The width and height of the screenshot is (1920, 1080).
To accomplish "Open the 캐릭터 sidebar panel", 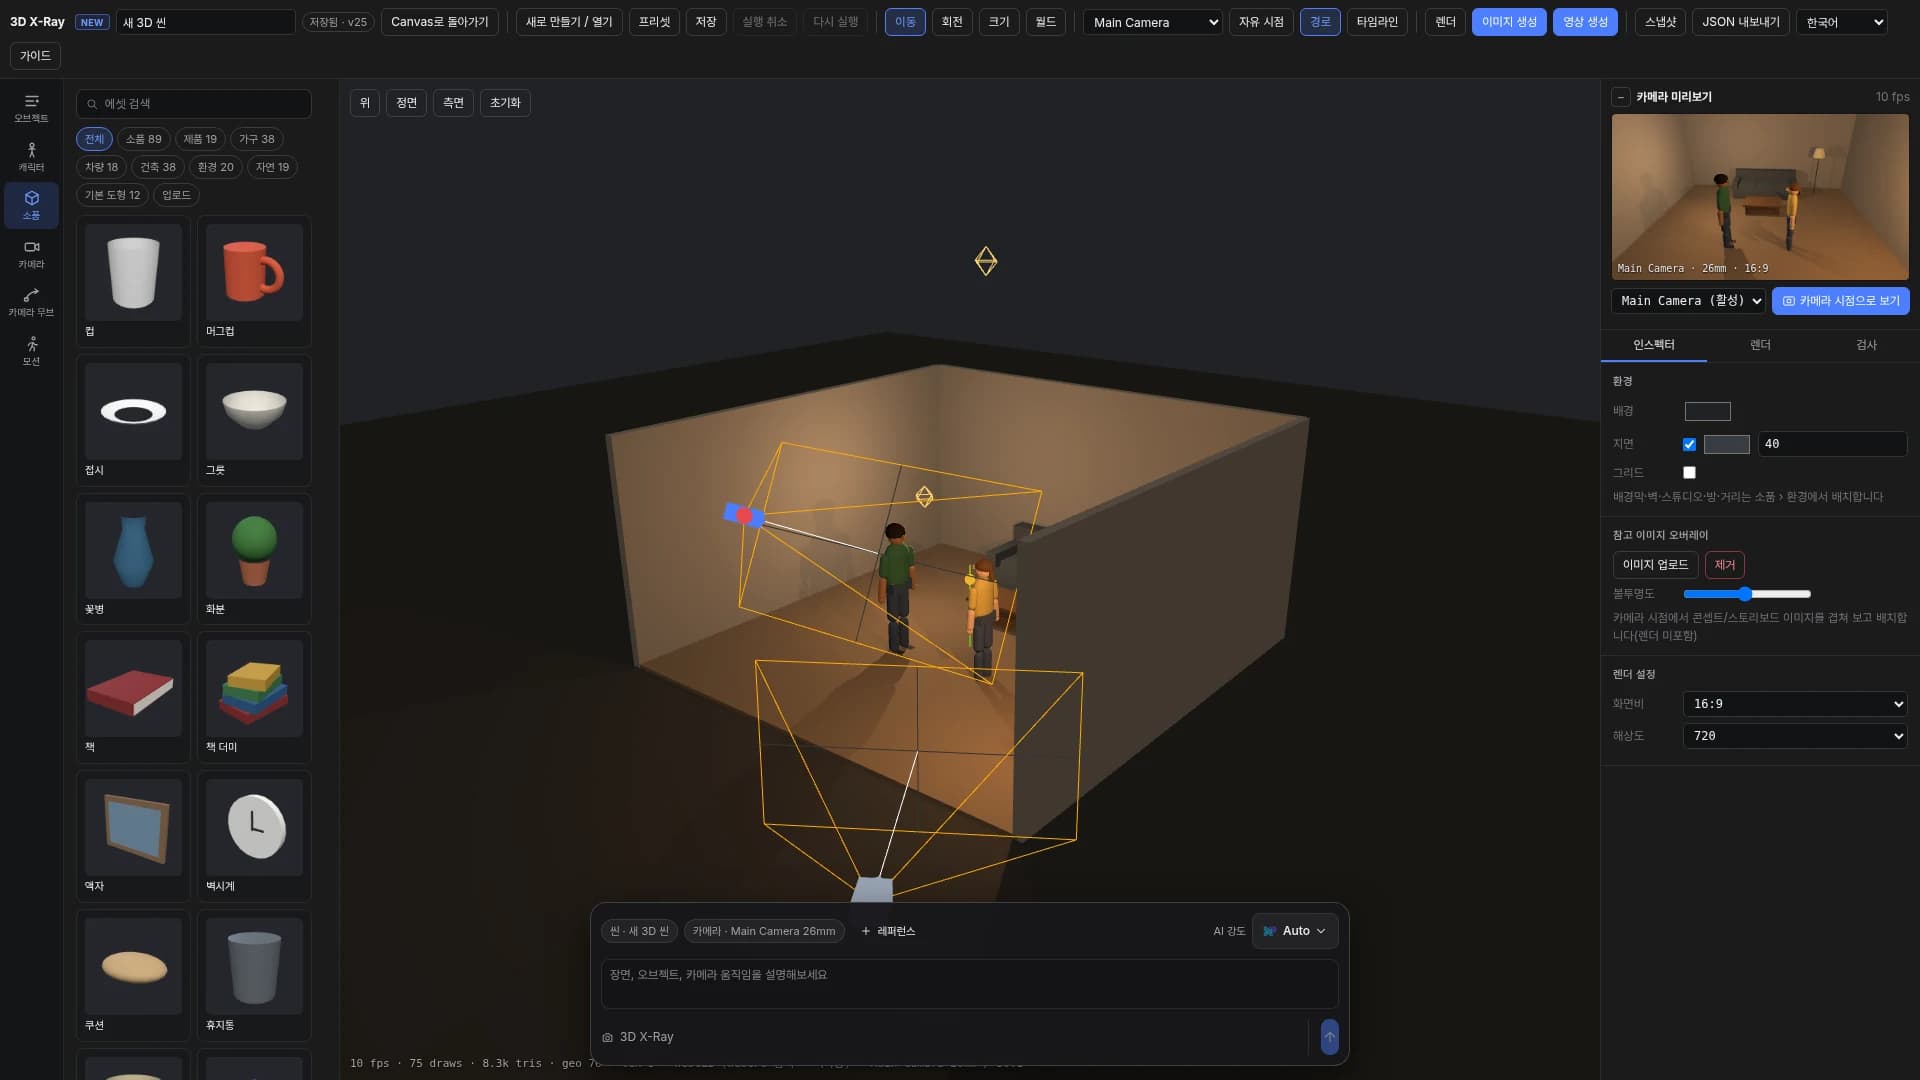I will click(x=31, y=157).
